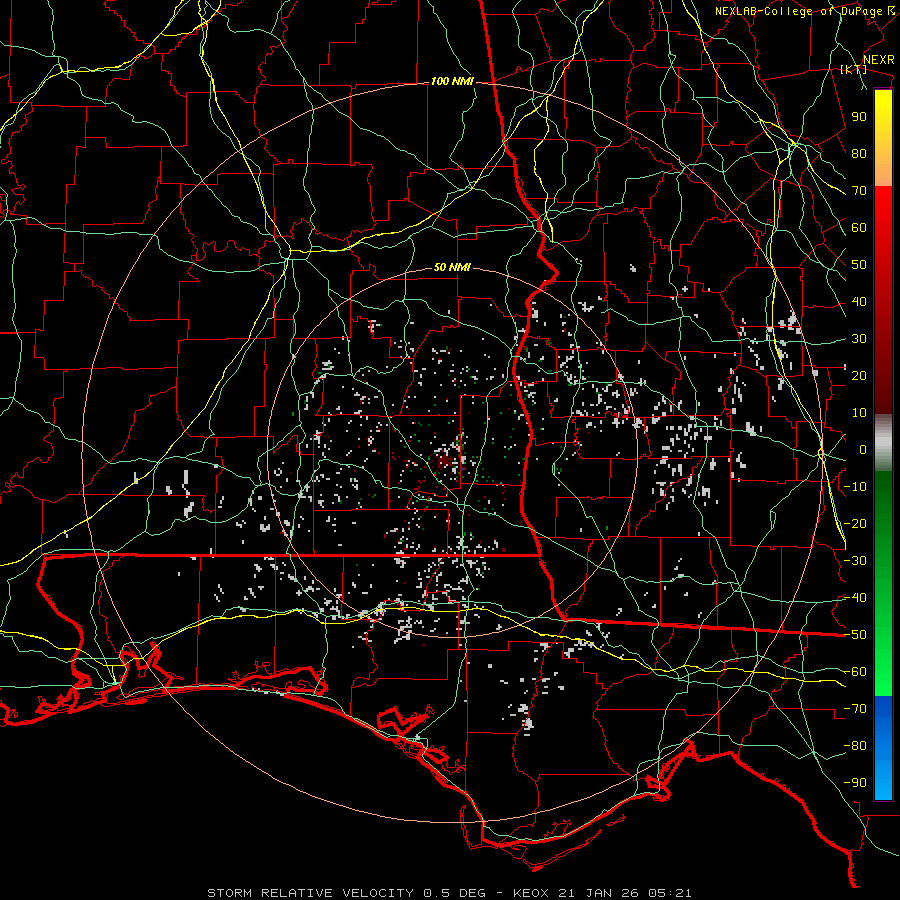The image size is (900, 900).
Task: Click the positive 50 scale label
Action: 859,265
